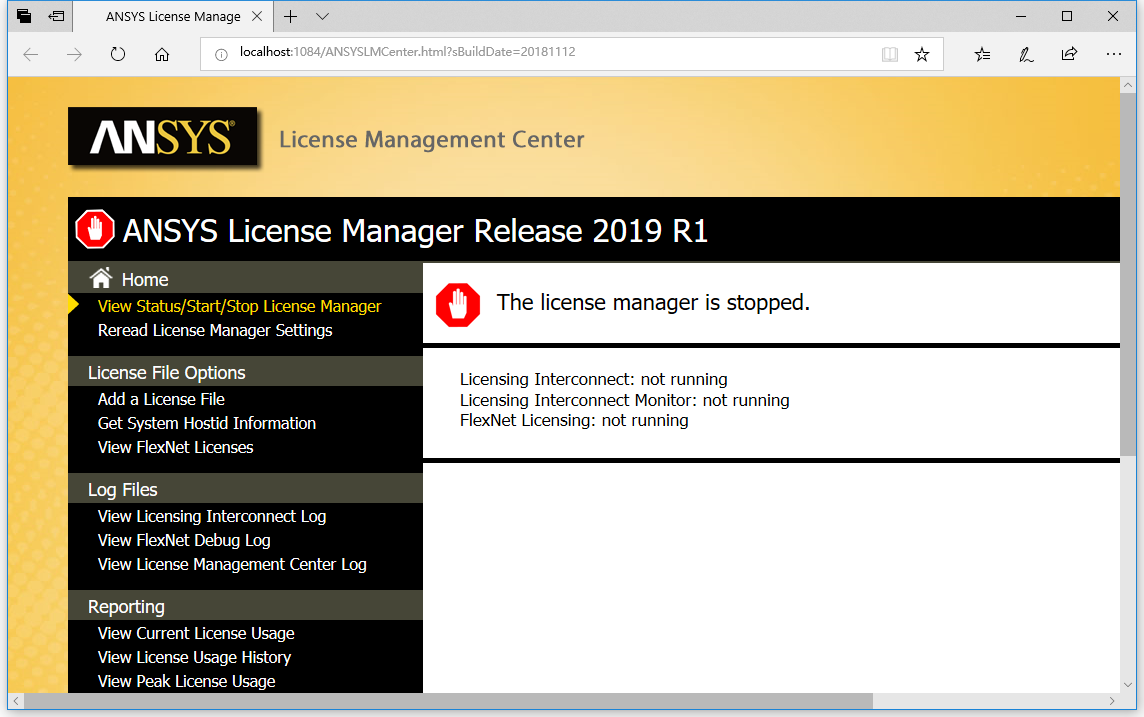Click the vertical scrollbar up arrow
This screenshot has width=1144, height=717.
tap(1128, 85)
